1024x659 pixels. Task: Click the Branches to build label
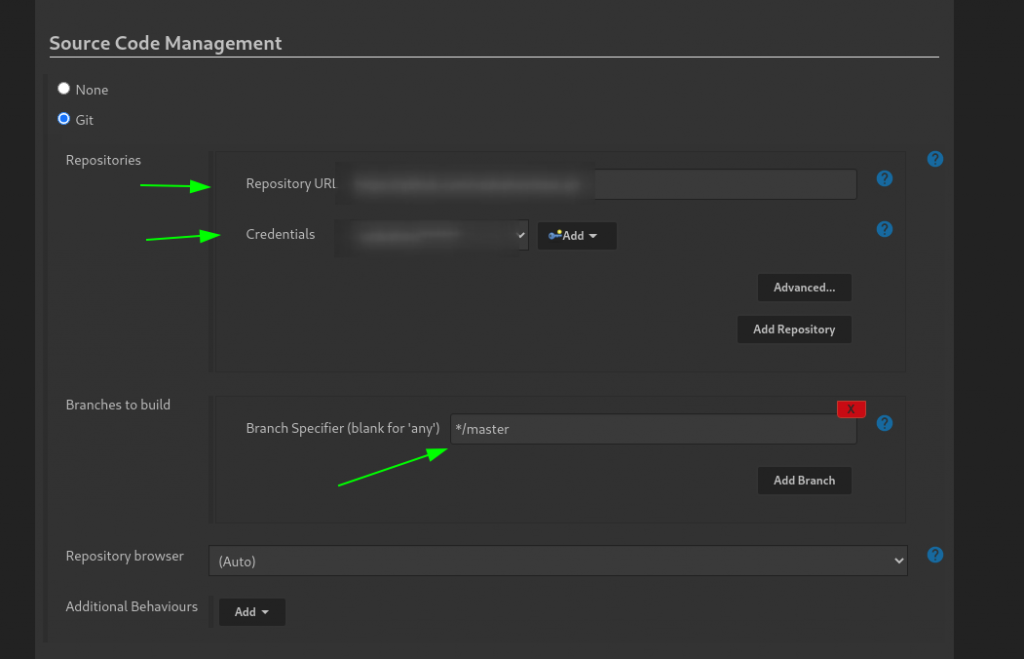(118, 405)
